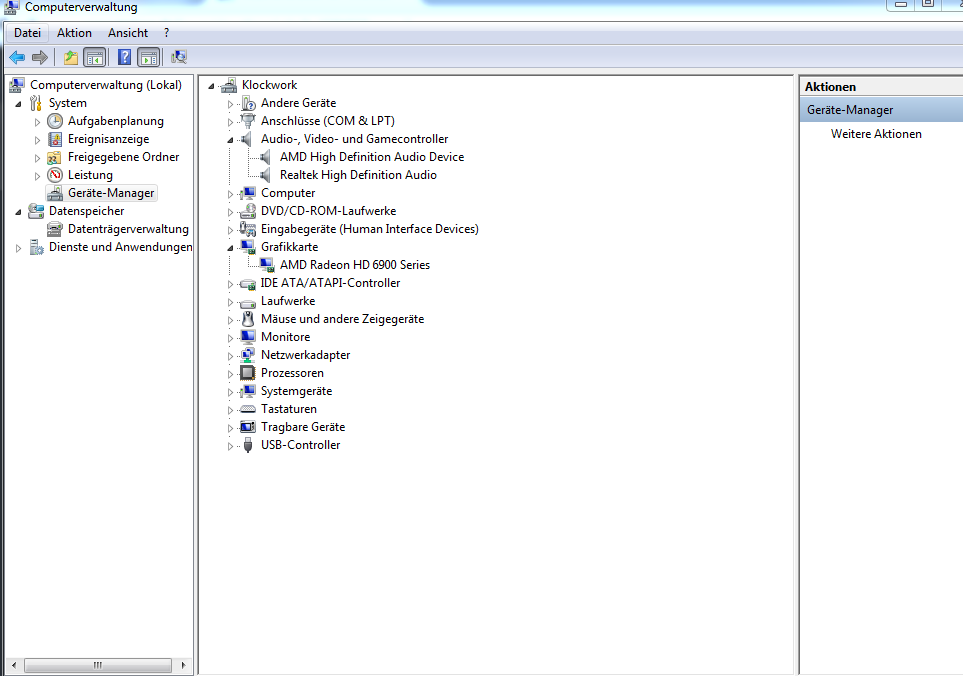Click right arrow of horizontal scrollbar
This screenshot has width=963, height=676.
pyautogui.click(x=183, y=665)
